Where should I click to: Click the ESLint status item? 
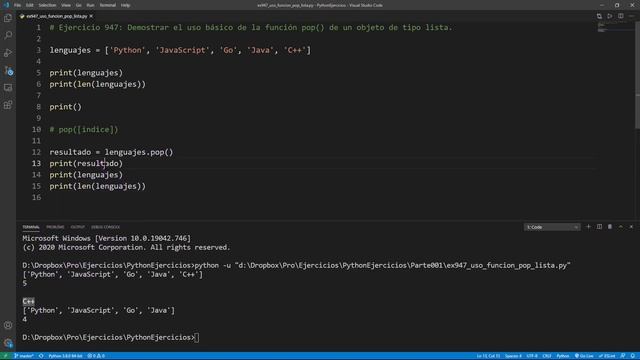coord(607,356)
